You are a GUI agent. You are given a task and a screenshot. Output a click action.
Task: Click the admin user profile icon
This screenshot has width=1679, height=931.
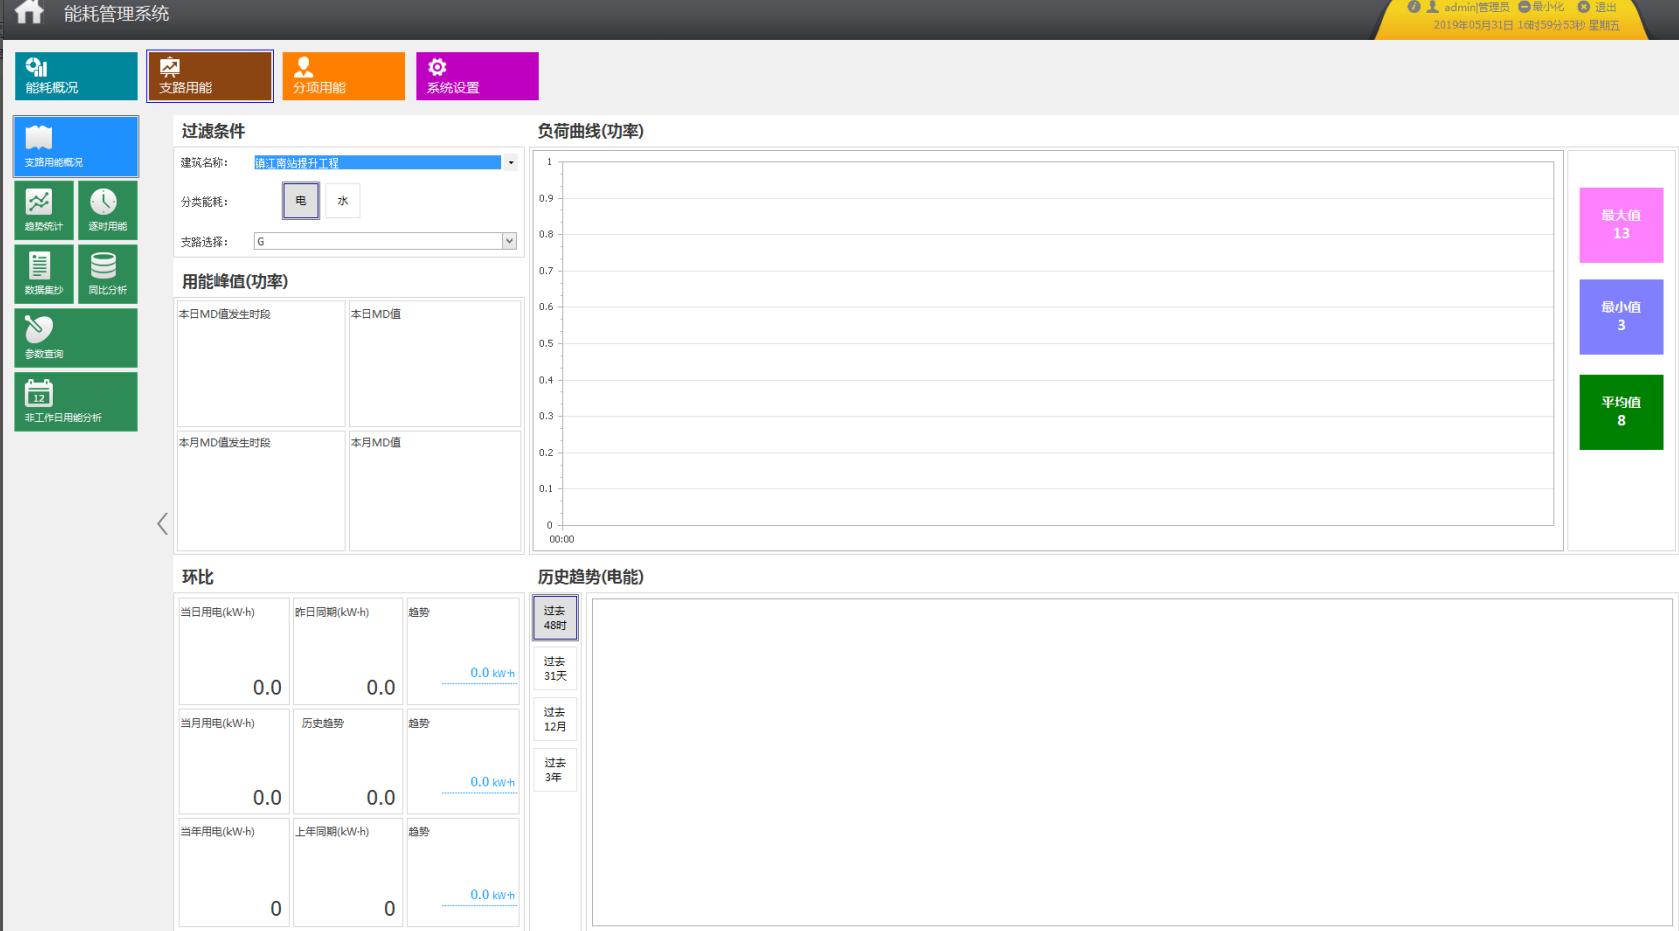tap(1432, 7)
